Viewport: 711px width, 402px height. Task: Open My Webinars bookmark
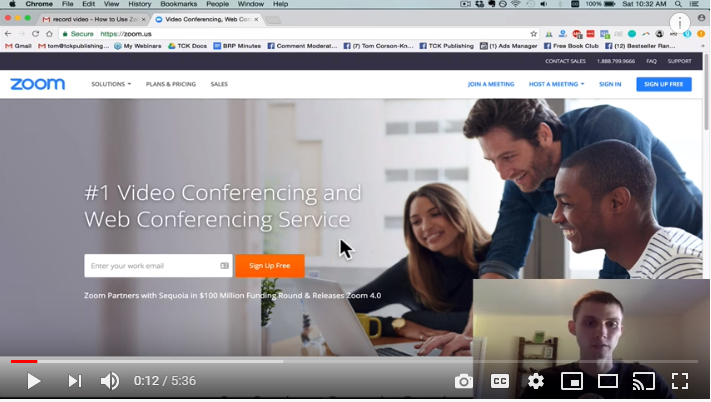(138, 46)
